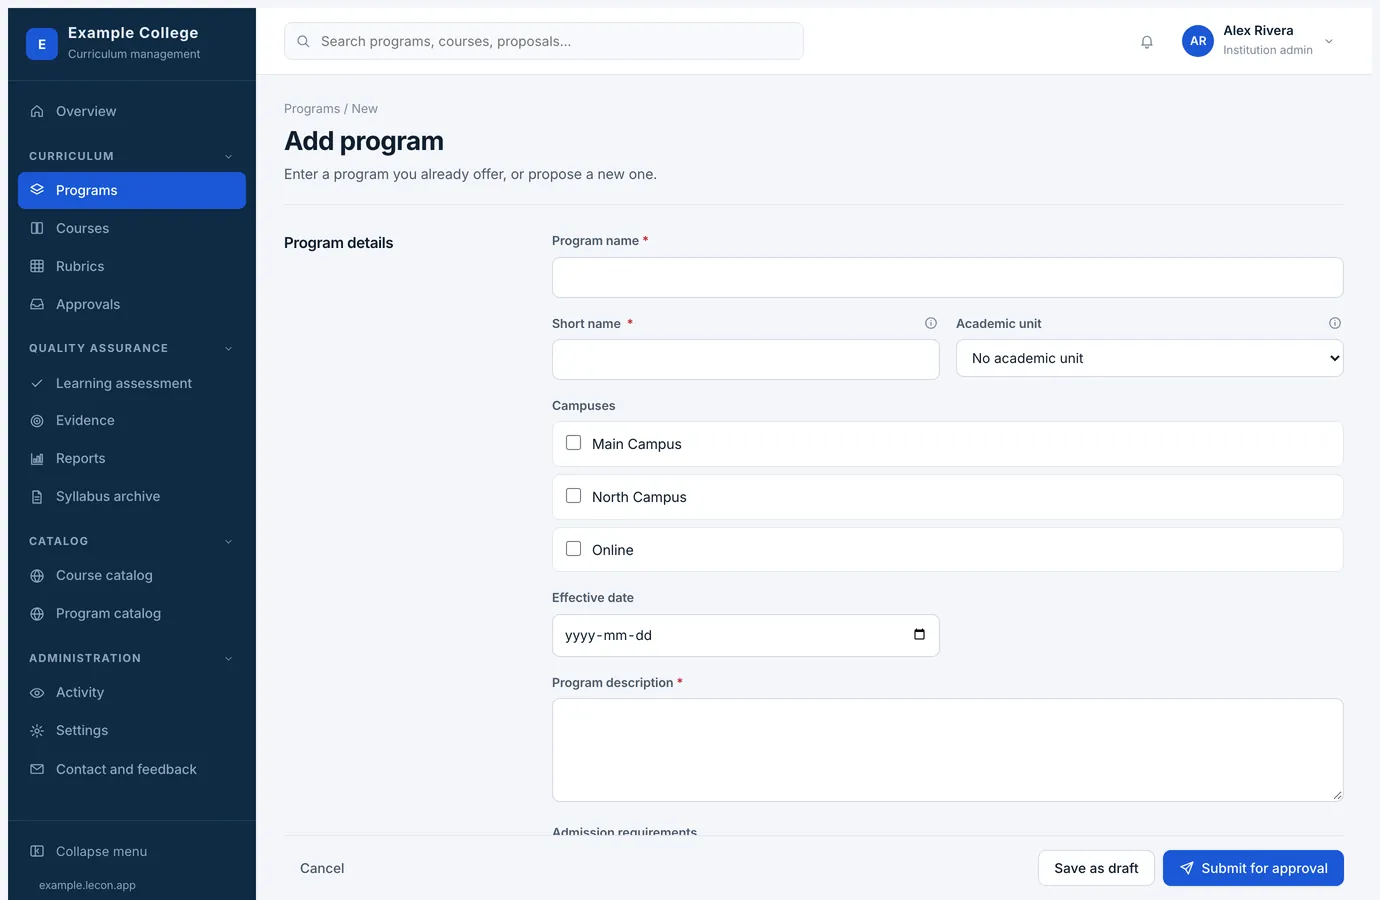Click the Reports chart icon
This screenshot has width=1380, height=900.
37,459
